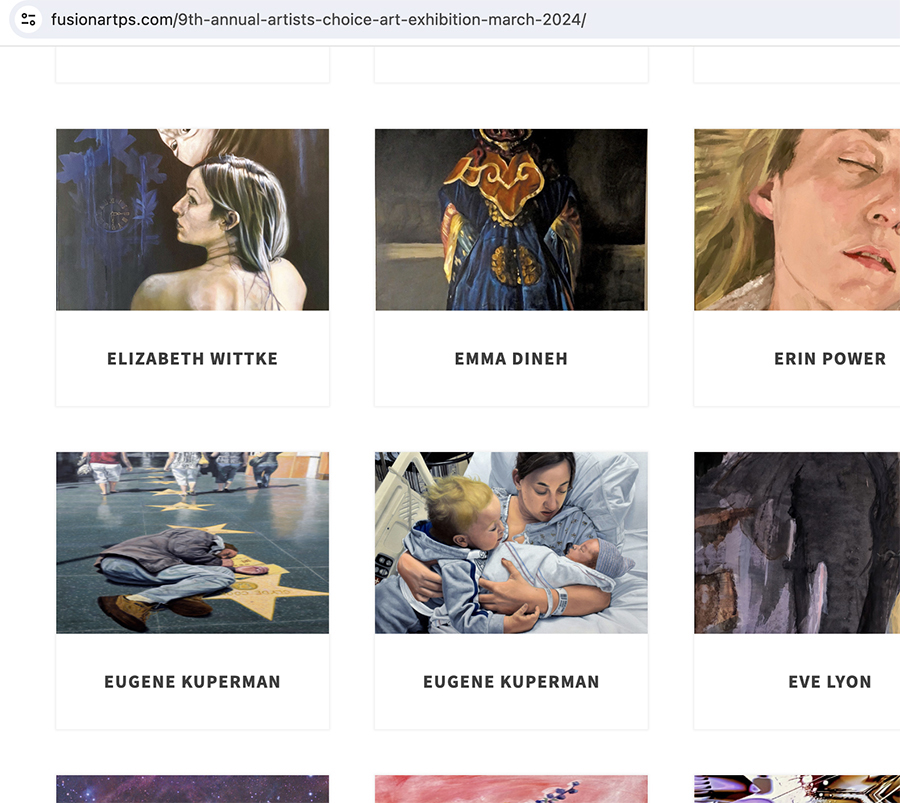This screenshot has height=803, width=900.
Task: Open Erin Power's sleeping face painting
Action: coord(797,219)
